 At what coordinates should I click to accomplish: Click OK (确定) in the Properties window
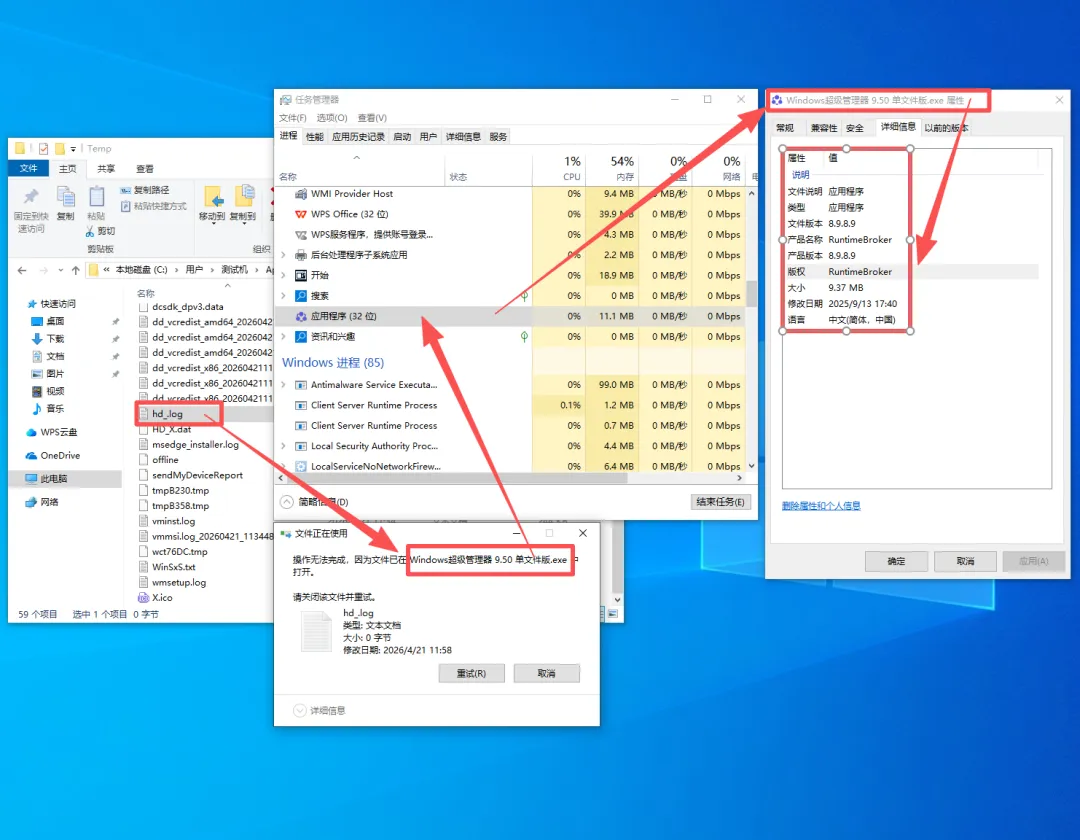click(896, 561)
